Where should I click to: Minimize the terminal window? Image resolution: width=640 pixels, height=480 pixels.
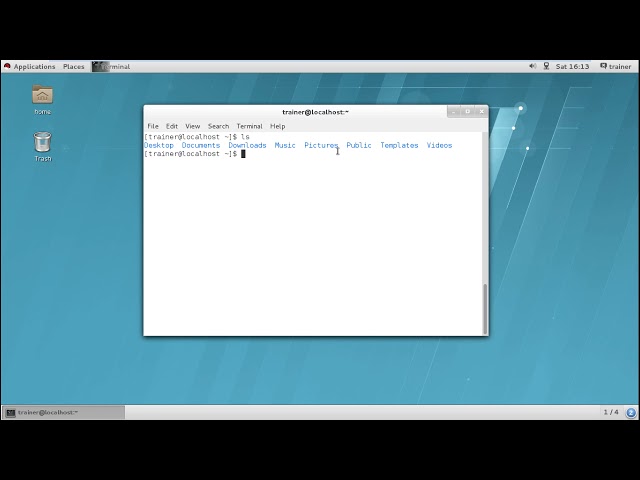tap(454, 111)
